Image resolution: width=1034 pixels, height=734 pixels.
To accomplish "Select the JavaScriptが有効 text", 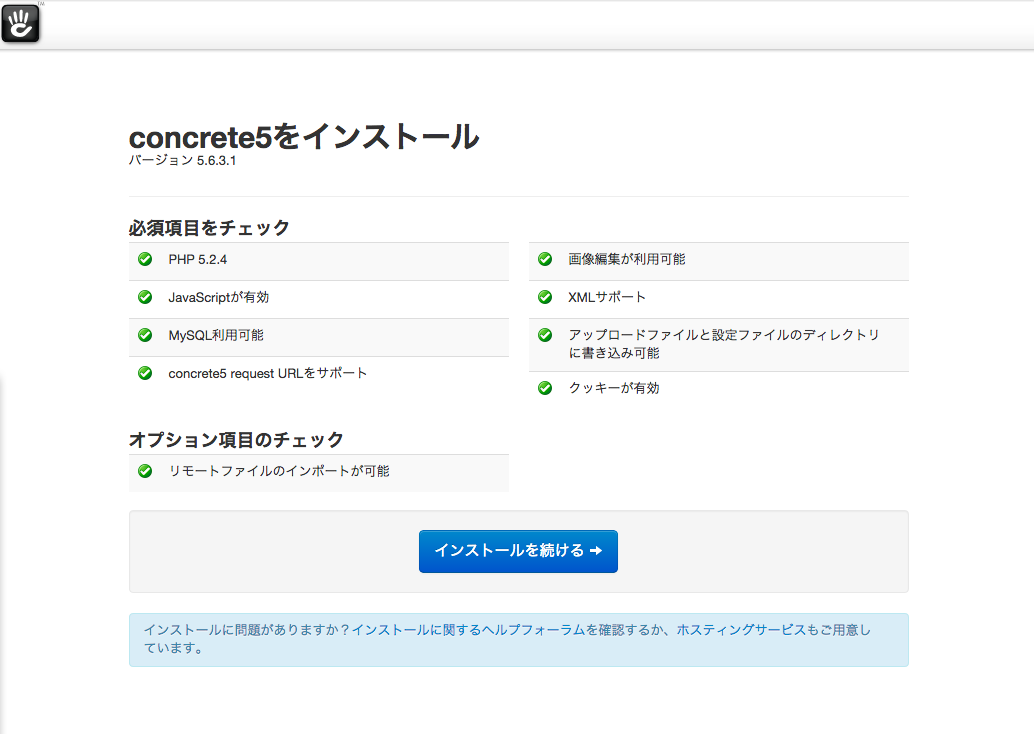I will (218, 297).
